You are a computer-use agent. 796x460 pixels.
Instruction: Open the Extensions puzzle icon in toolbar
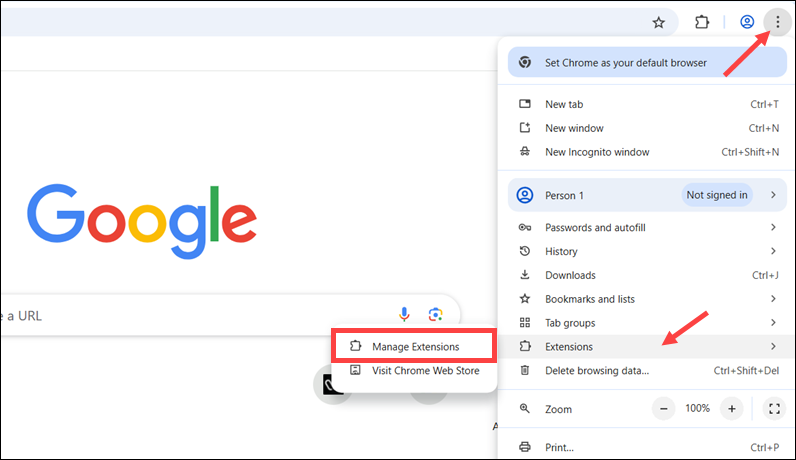[x=702, y=22]
